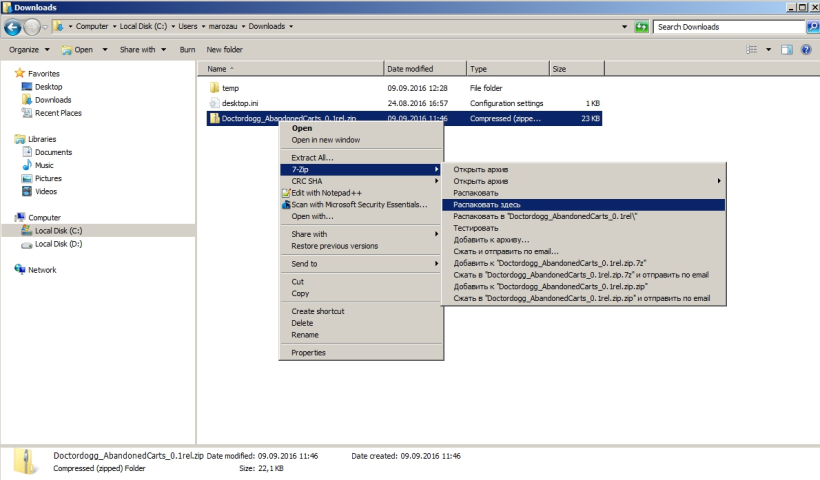Open the Help question mark icon
820x480 pixels.
point(807,49)
